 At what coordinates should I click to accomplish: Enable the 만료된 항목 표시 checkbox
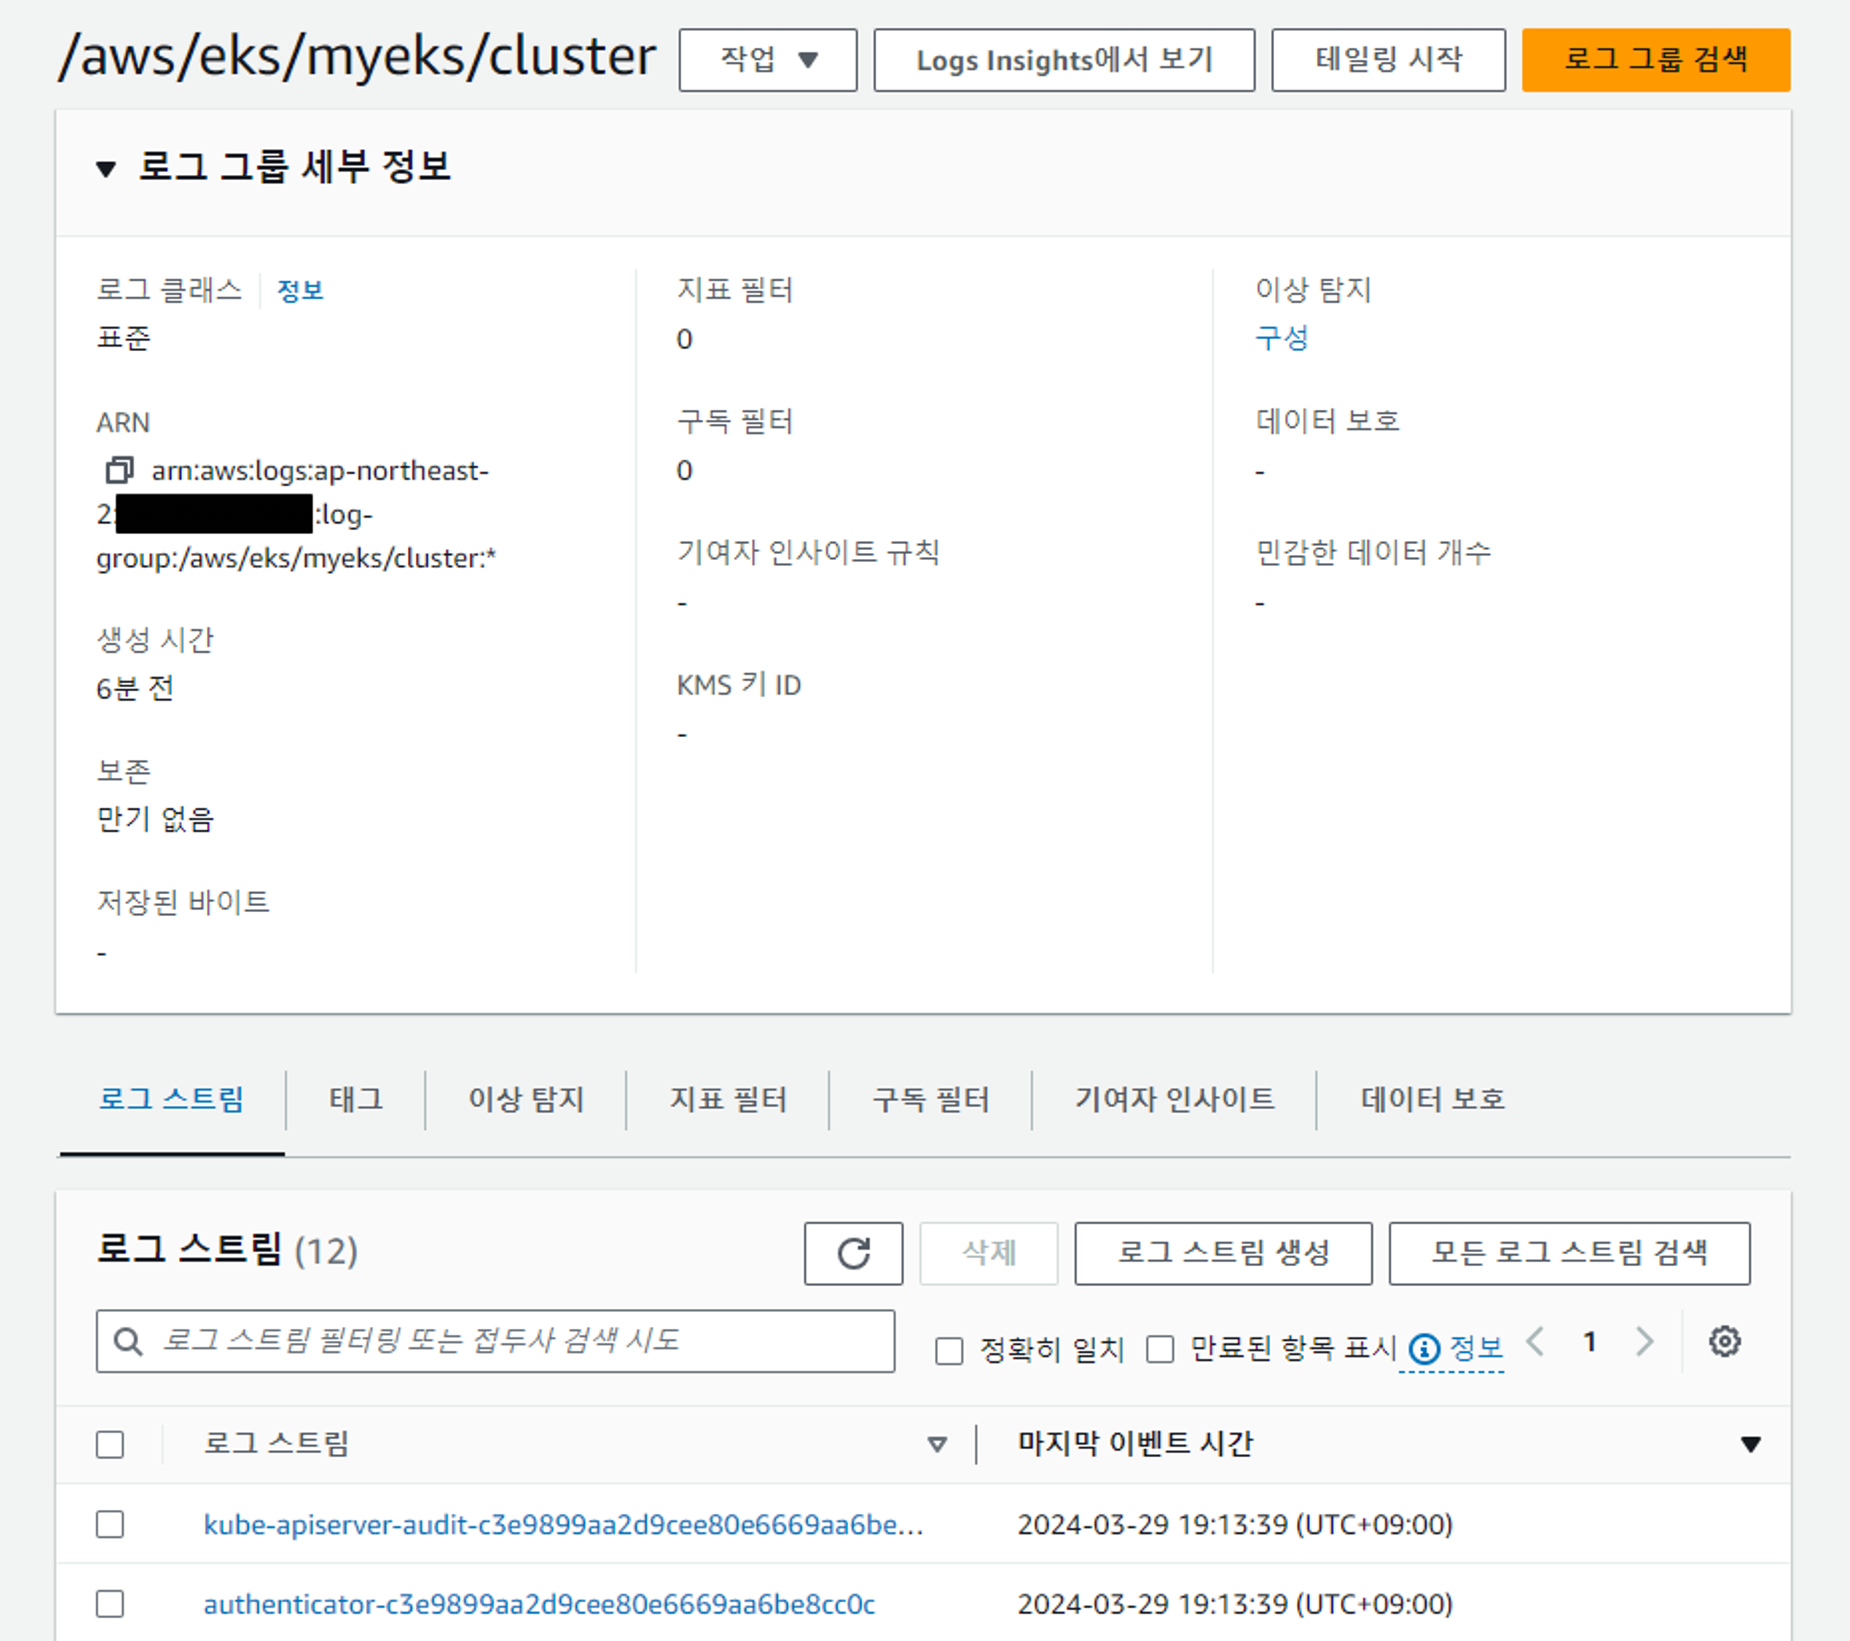(1160, 1349)
